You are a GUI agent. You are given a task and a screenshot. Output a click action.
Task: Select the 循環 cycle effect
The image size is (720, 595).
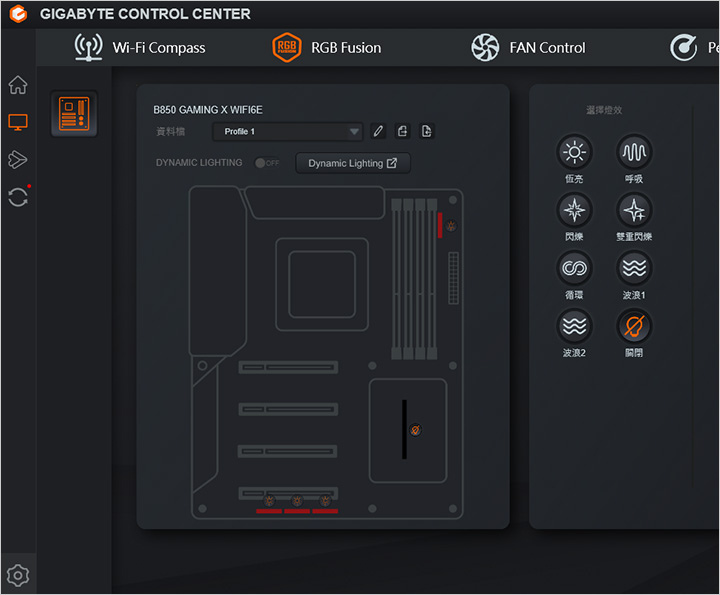[x=574, y=268]
